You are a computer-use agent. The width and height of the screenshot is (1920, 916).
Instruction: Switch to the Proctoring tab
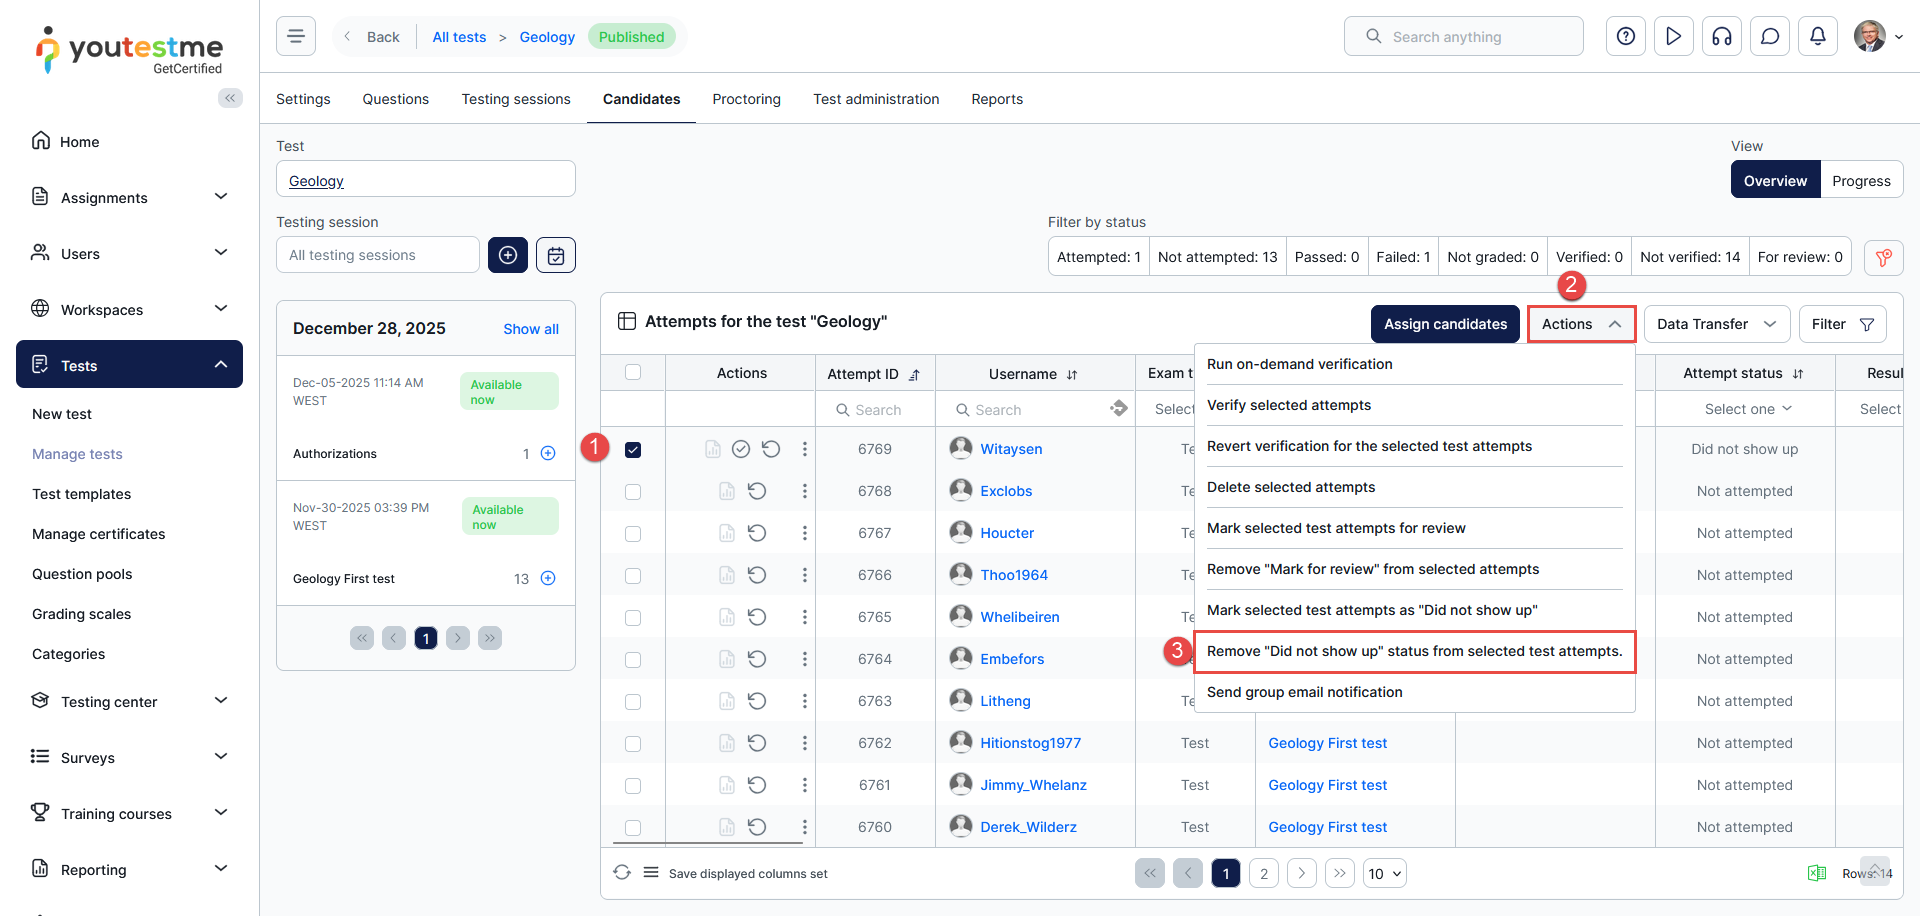point(746,99)
